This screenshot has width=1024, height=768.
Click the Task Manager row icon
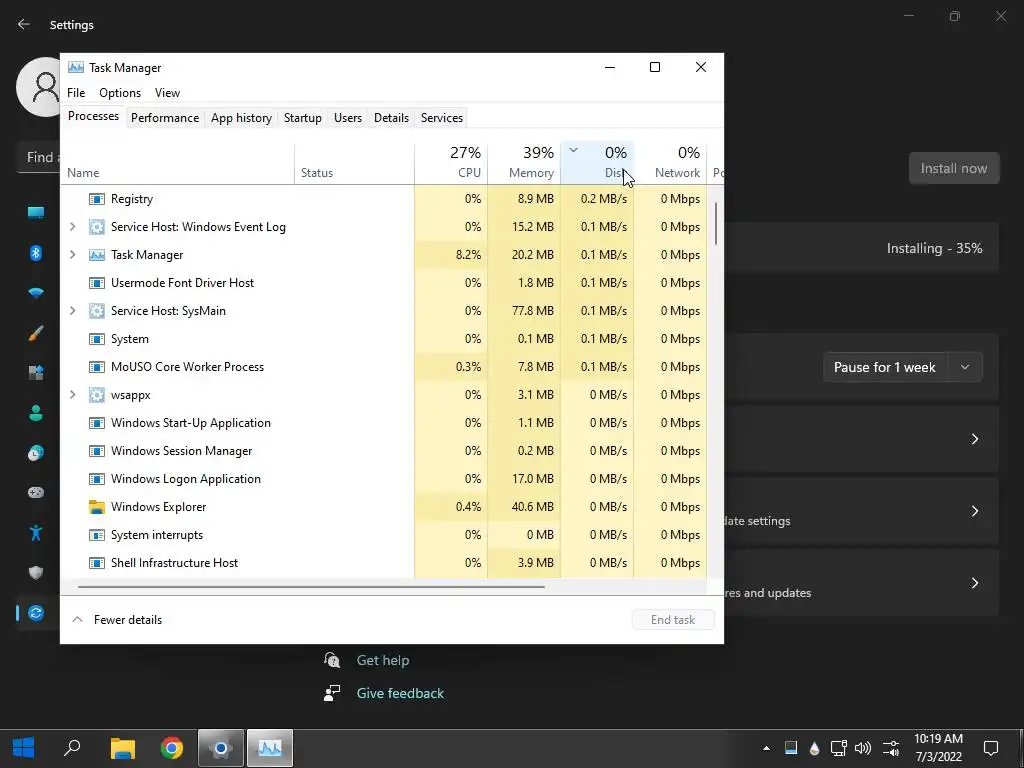coord(97,255)
